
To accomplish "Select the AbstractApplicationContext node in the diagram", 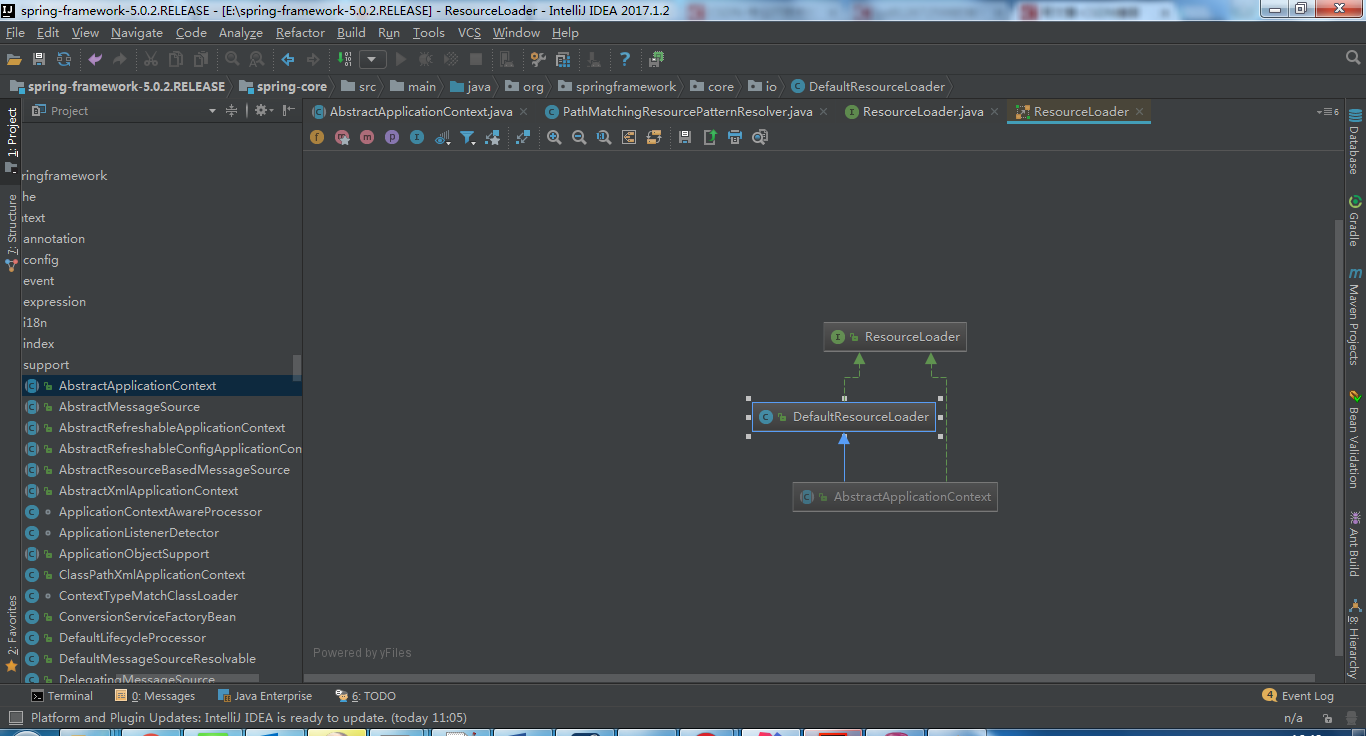I will coord(895,497).
